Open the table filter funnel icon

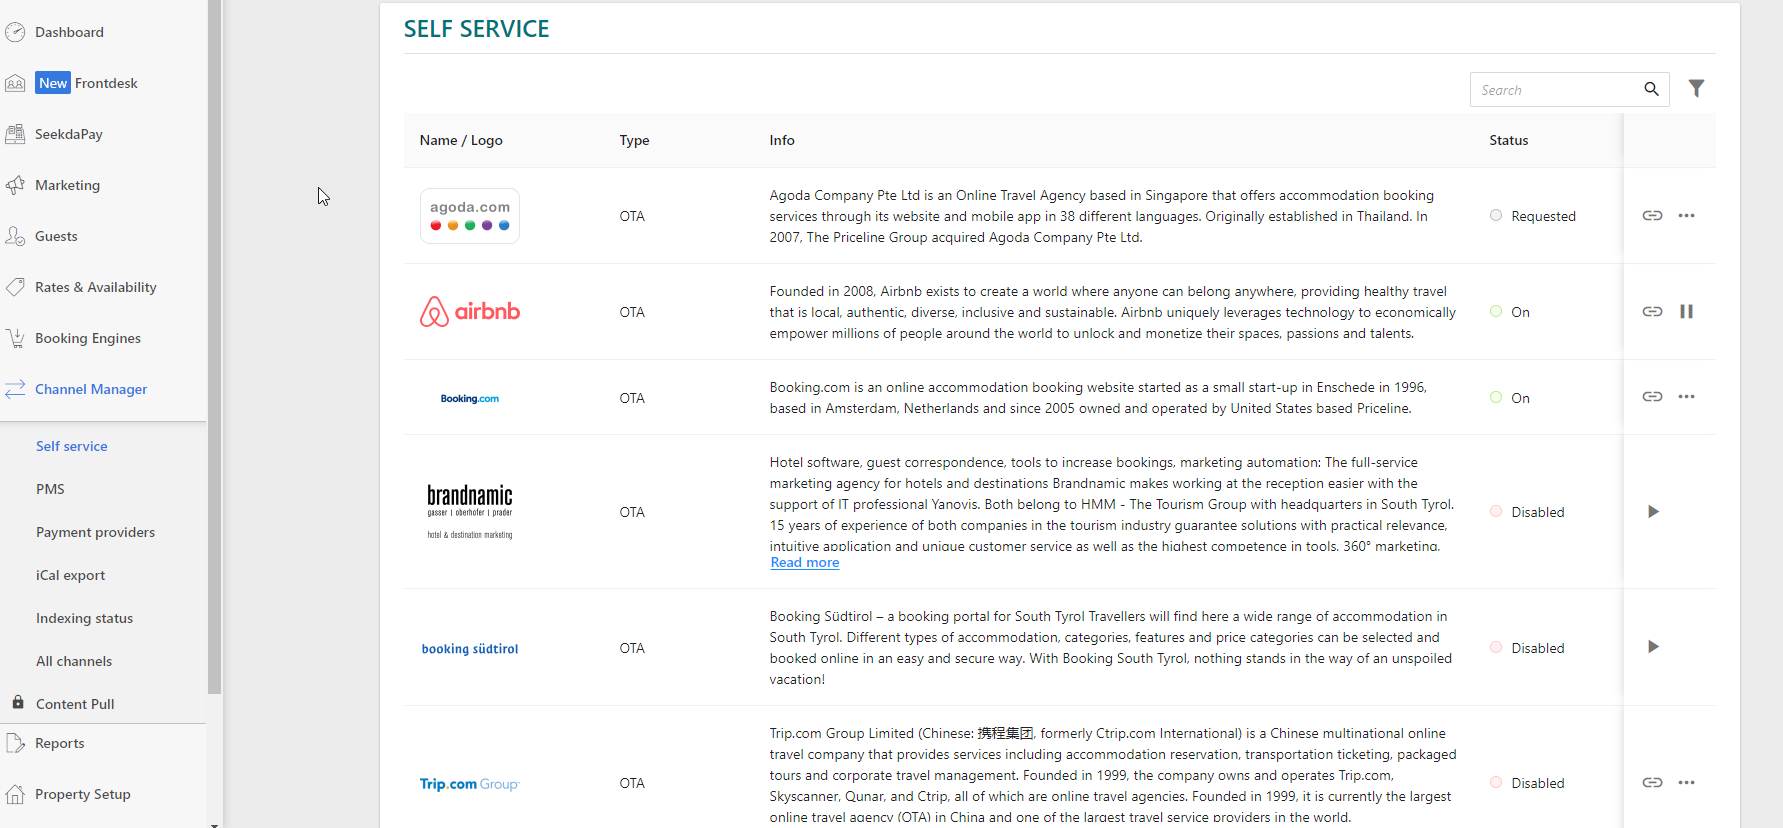click(x=1697, y=89)
